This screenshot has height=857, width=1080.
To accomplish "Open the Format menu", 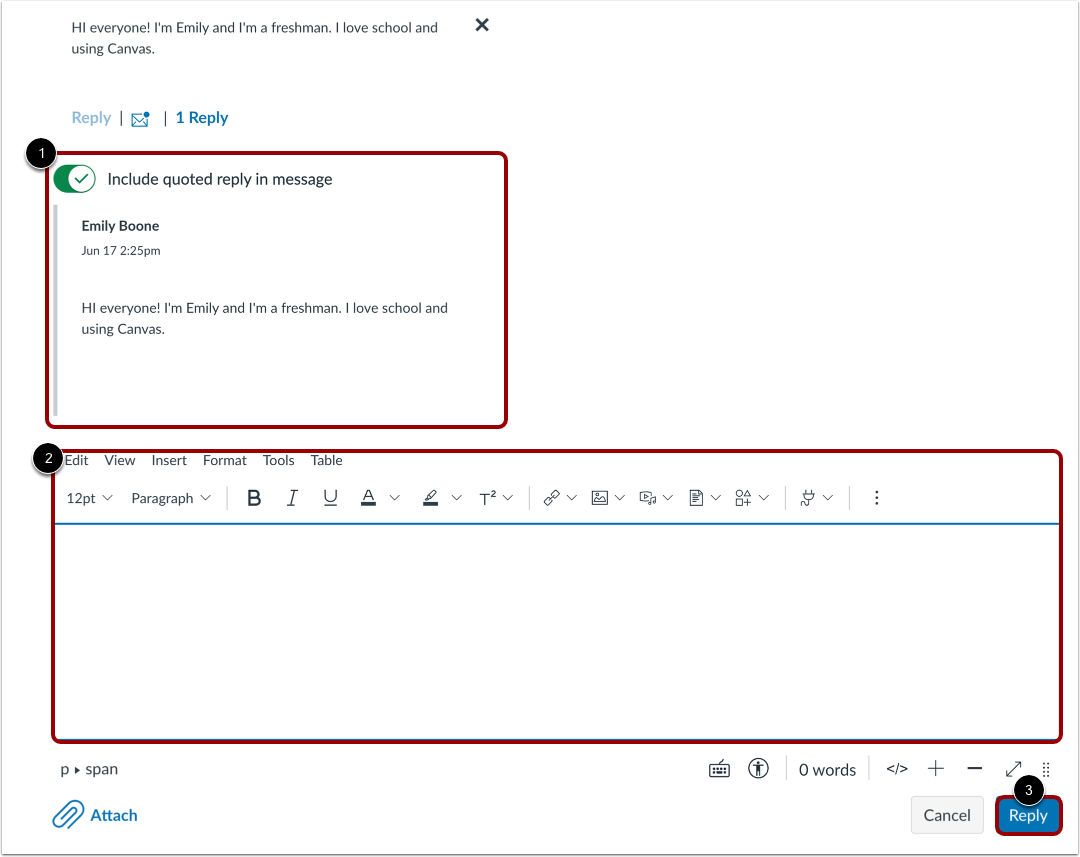I will pyautogui.click(x=224, y=460).
